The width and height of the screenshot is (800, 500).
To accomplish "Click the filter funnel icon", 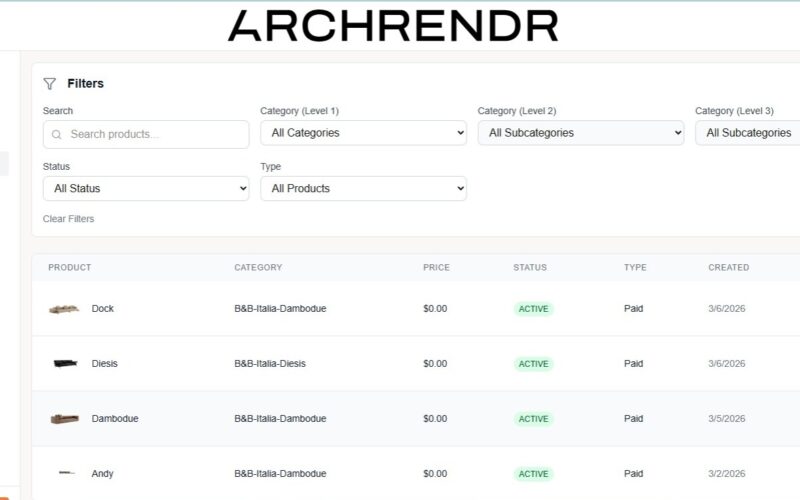I will click(50, 84).
